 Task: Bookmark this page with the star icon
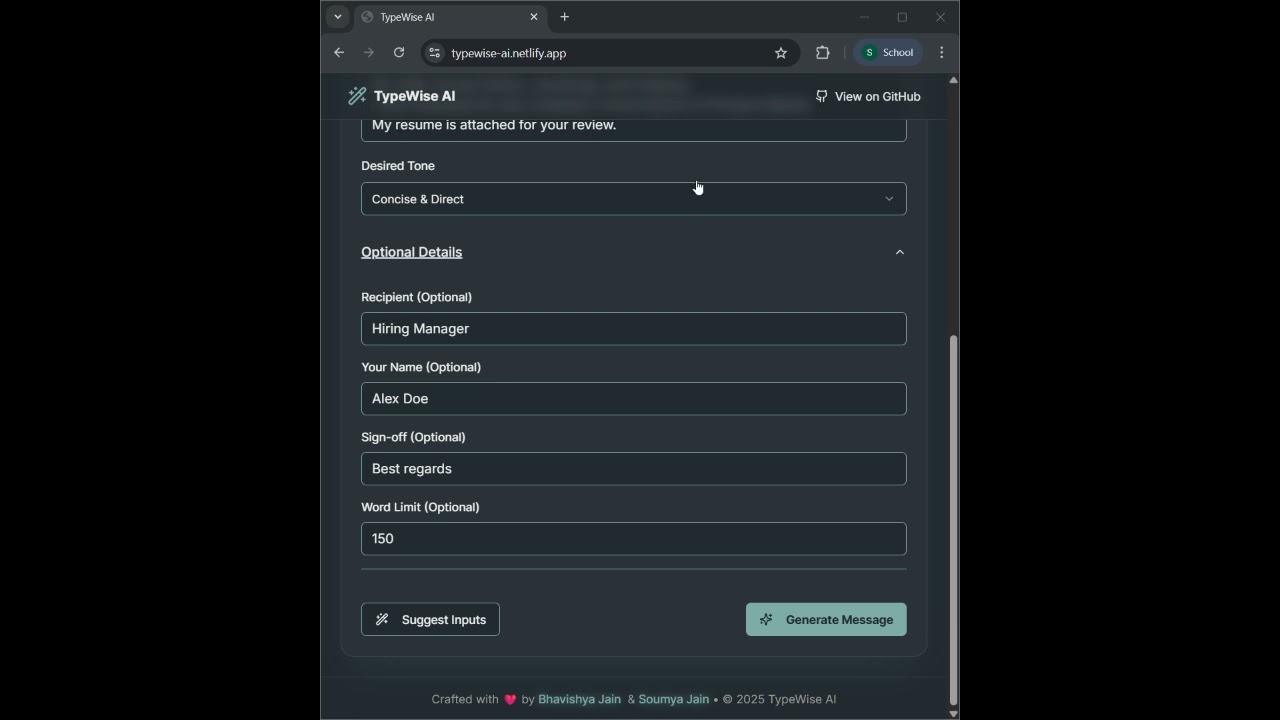[781, 53]
